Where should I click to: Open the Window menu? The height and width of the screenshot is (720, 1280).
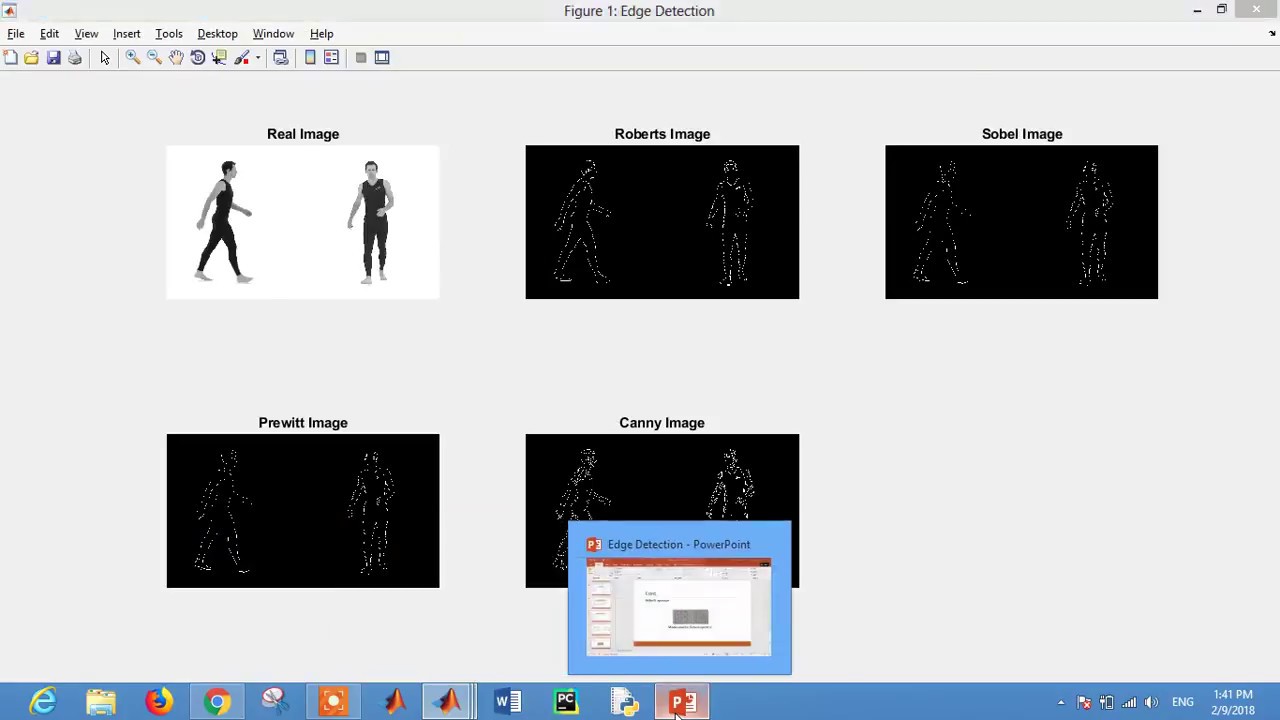pos(273,34)
